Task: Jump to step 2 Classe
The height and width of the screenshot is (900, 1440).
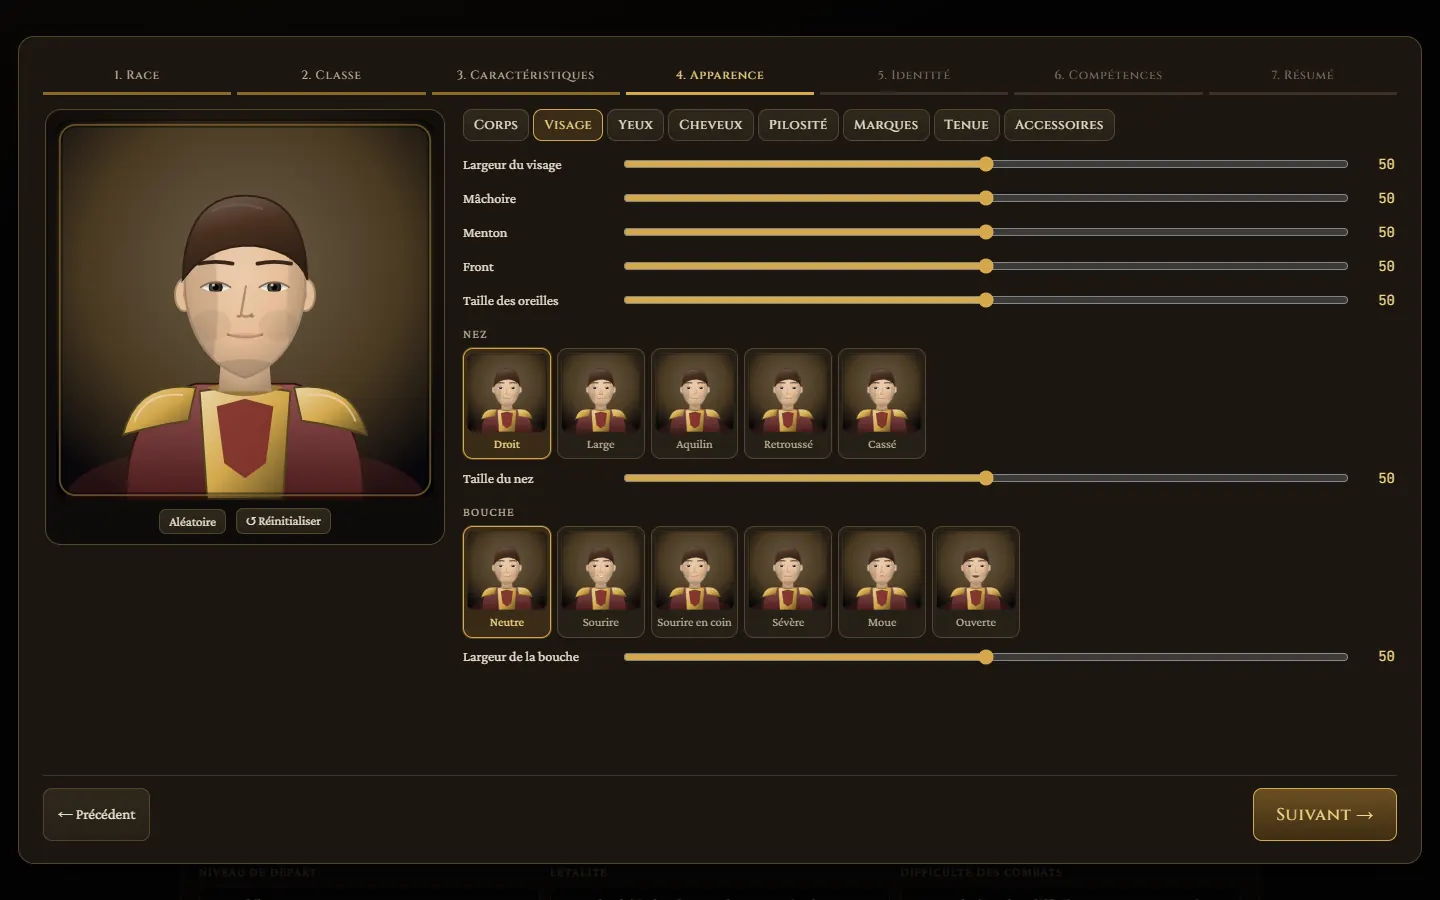Action: point(331,76)
